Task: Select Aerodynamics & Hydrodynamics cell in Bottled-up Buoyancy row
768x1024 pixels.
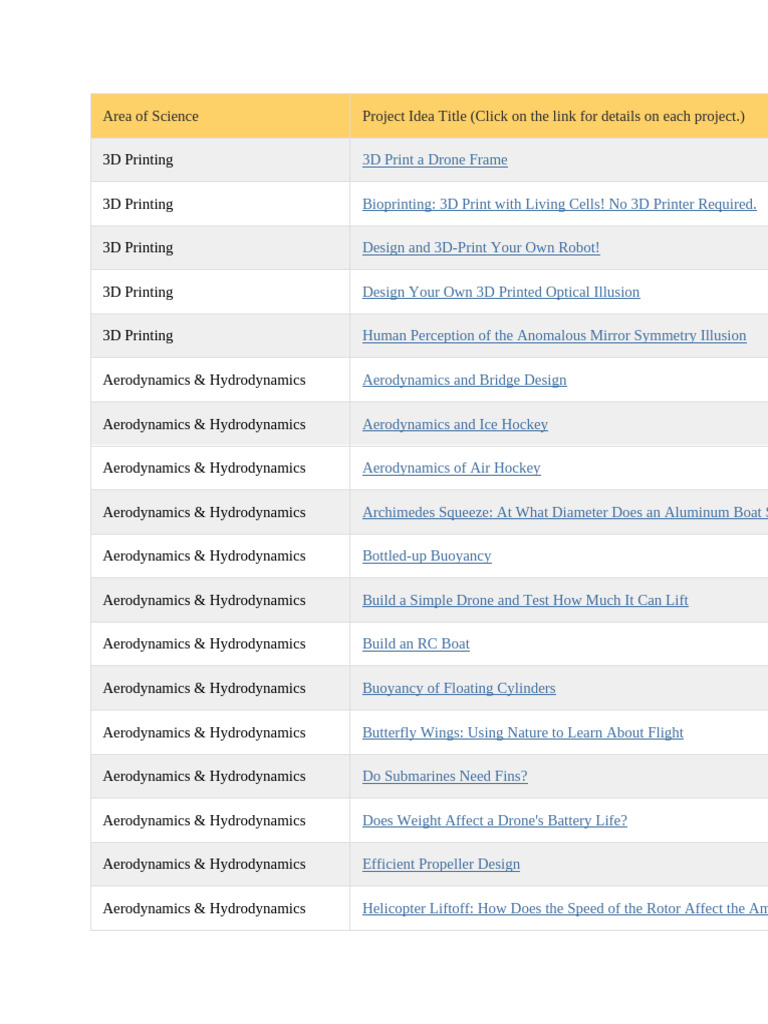Action: click(220, 556)
